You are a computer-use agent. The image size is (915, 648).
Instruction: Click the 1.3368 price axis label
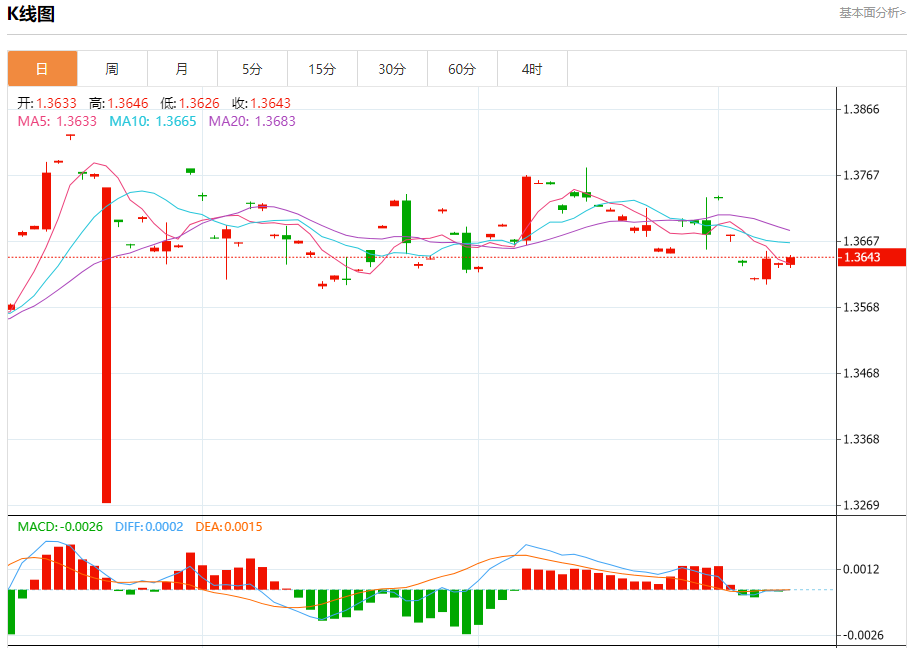click(x=861, y=439)
